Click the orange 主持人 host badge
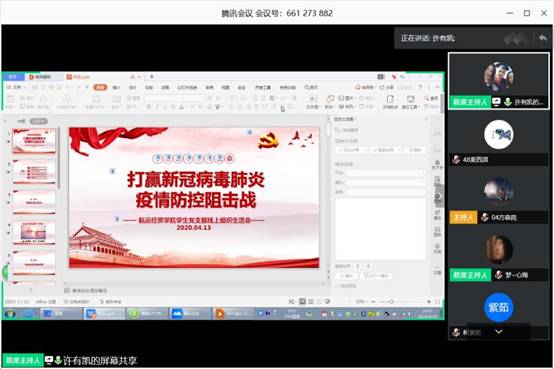554x369 pixels. point(463,217)
